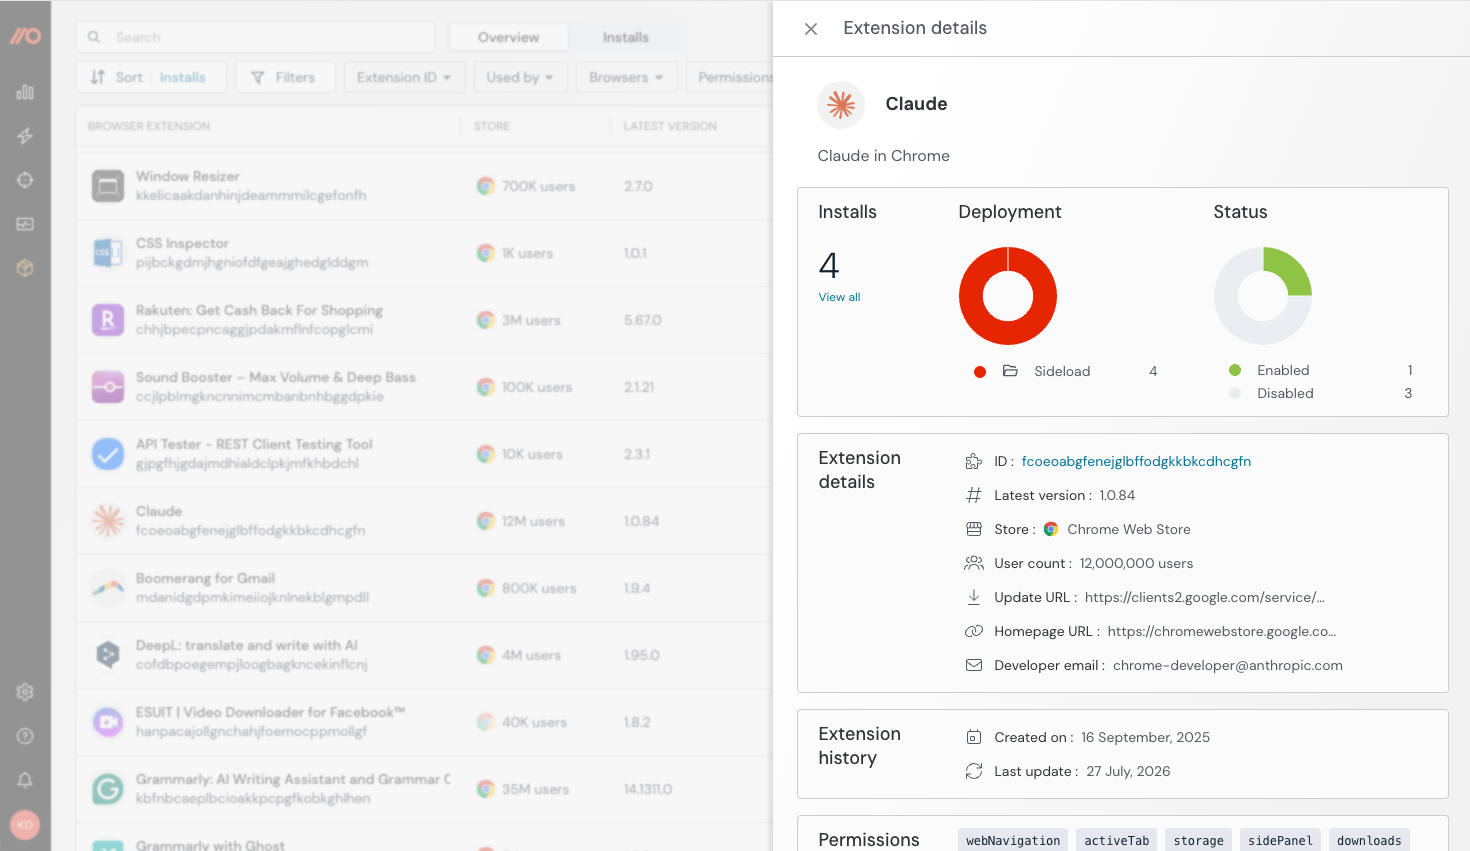The height and width of the screenshot is (851, 1470).
Task: Select the grey Disabled legend dot
Action: (x=1235, y=393)
